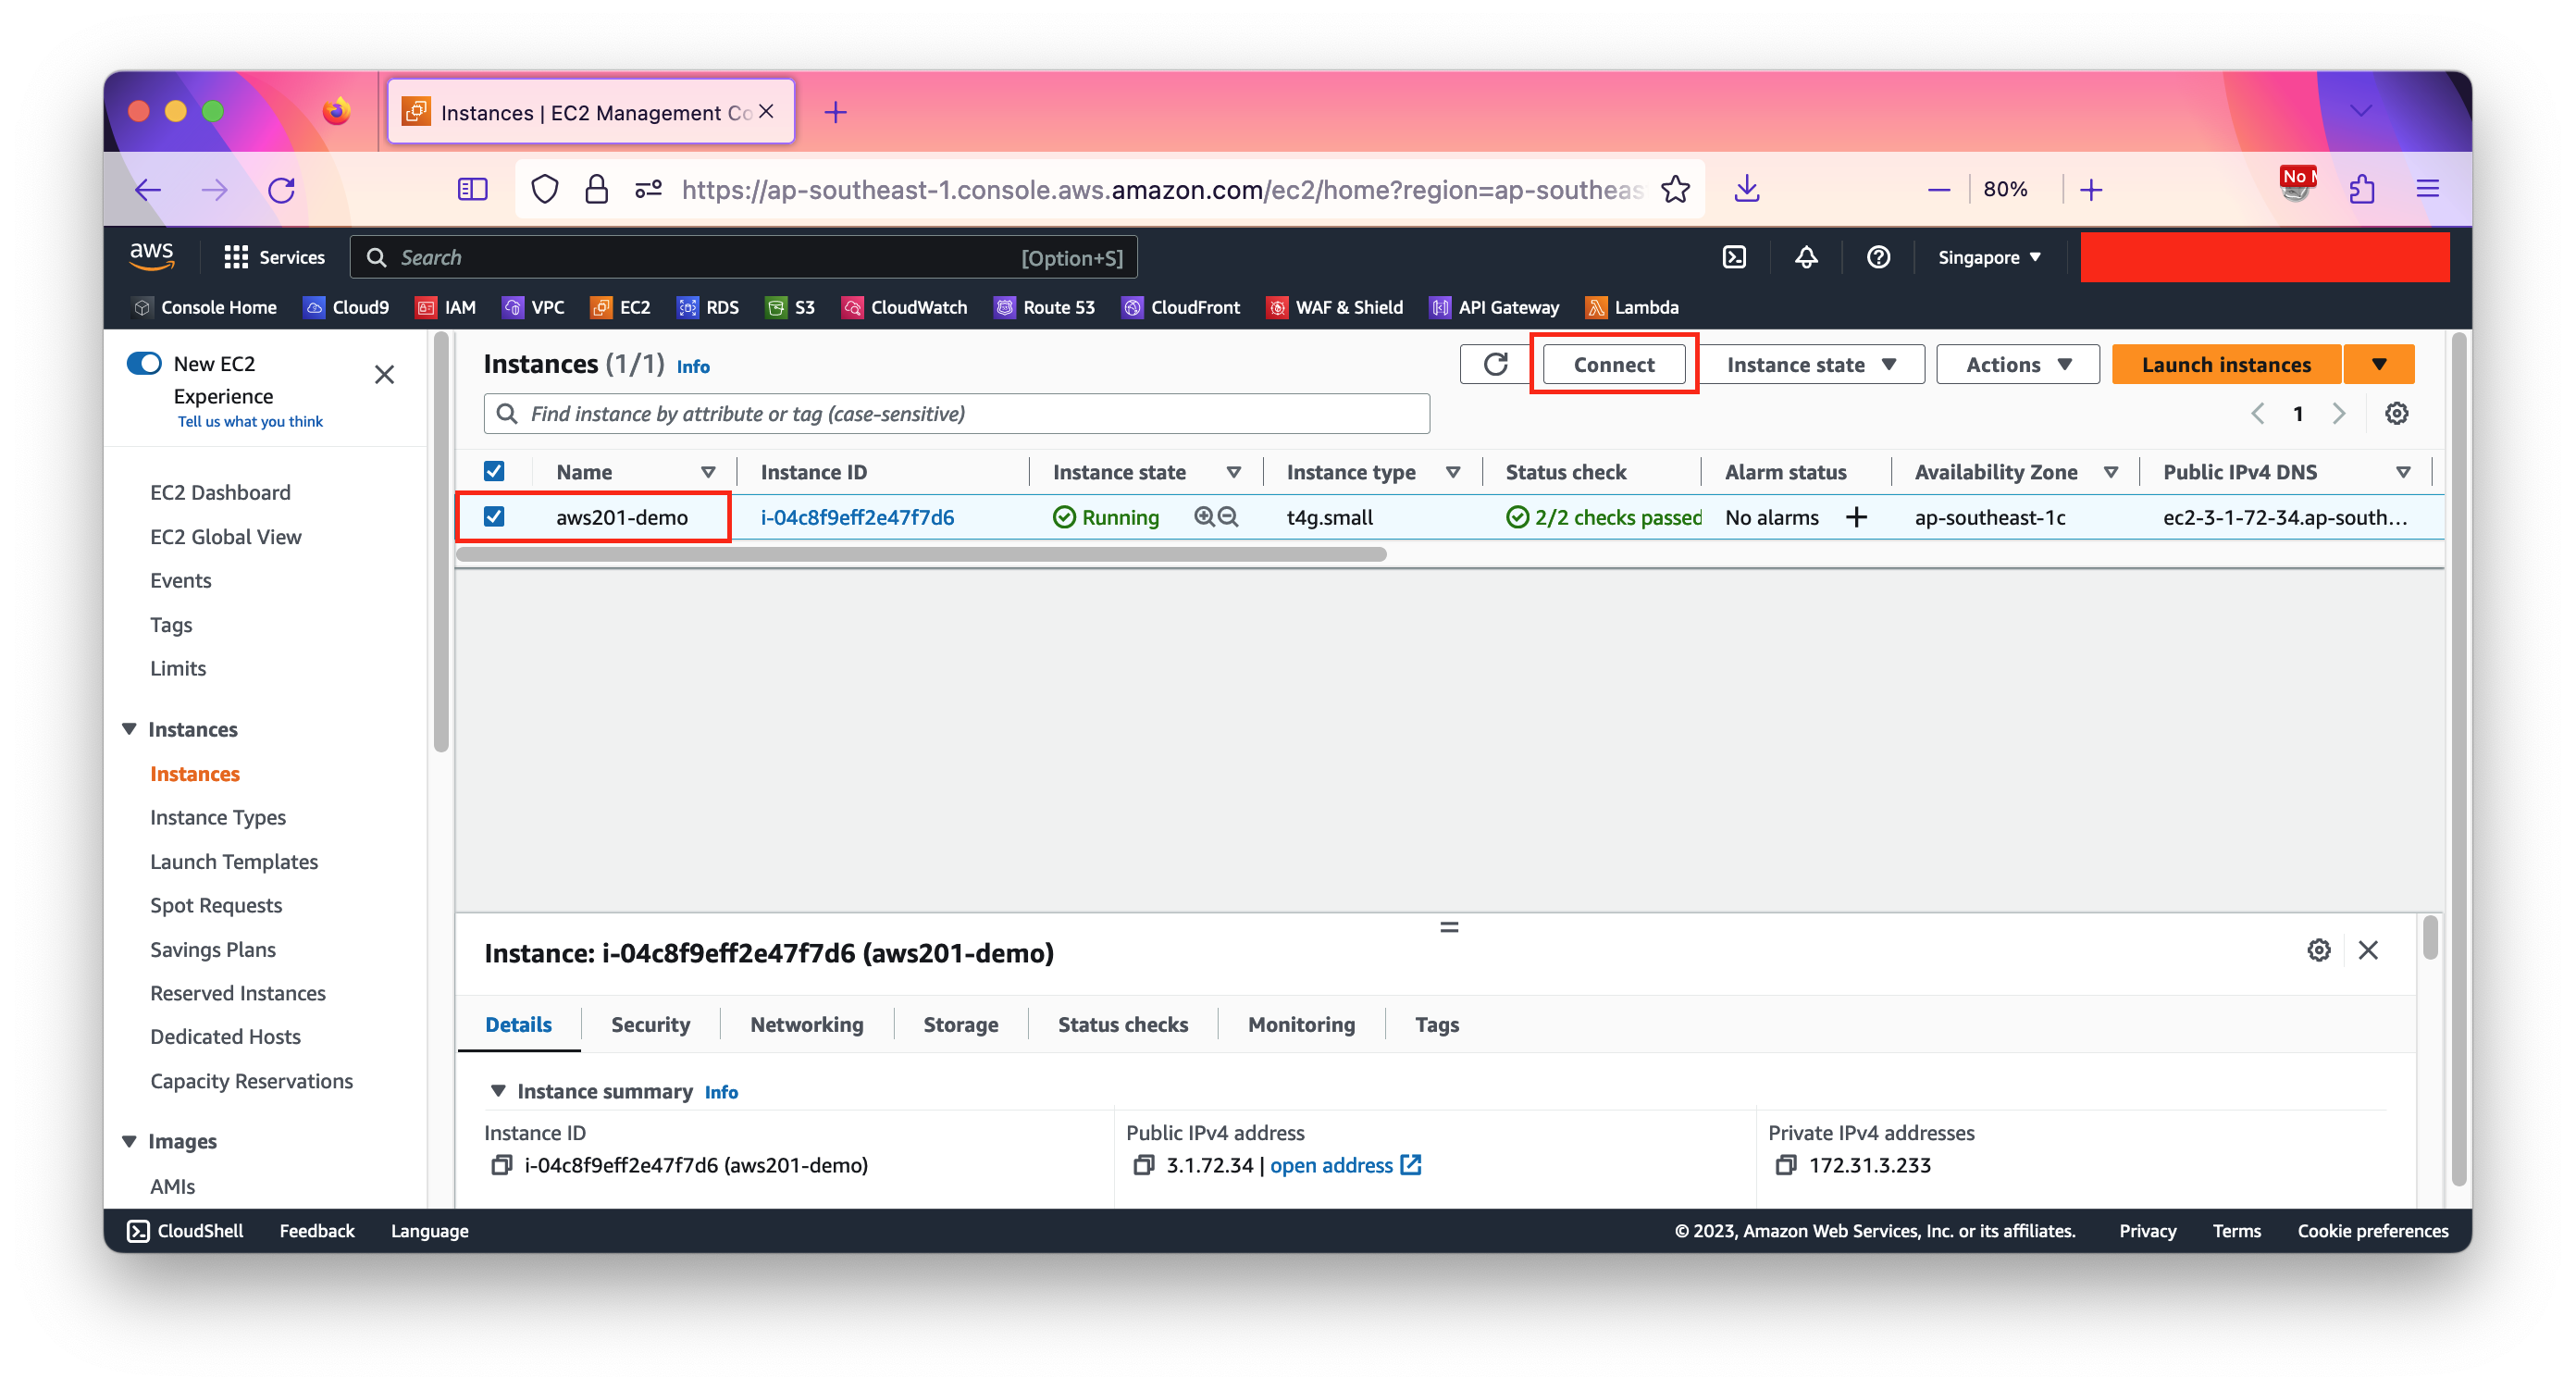
Task: Open the Lambda shortcut in favorites bar
Action: pos(1632,307)
